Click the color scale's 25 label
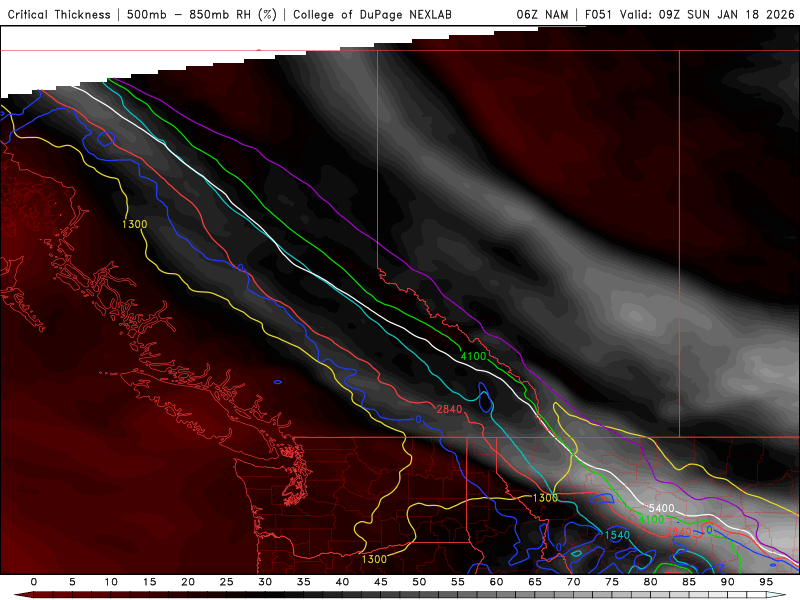 pyautogui.click(x=227, y=582)
